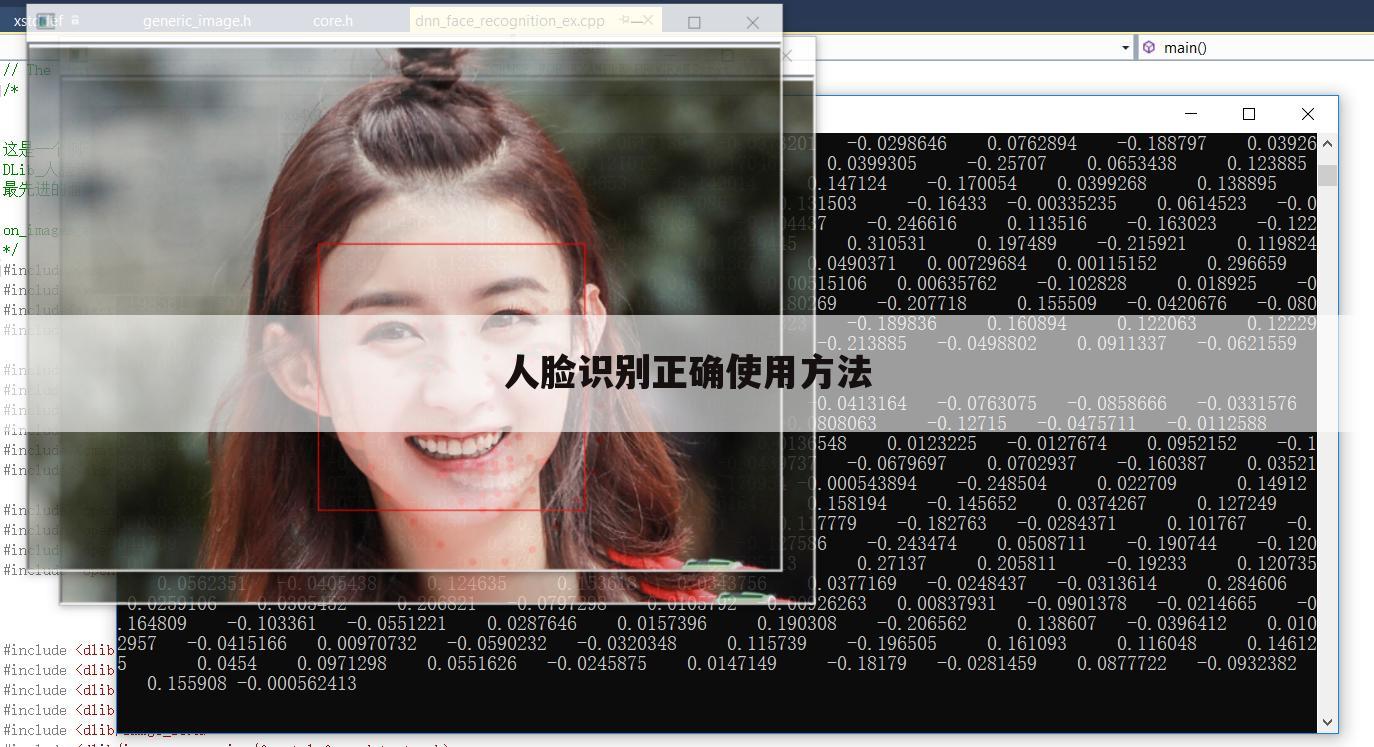1374x747 pixels.
Task: Switch to the generic_image.h editor tab
Action: [197, 21]
